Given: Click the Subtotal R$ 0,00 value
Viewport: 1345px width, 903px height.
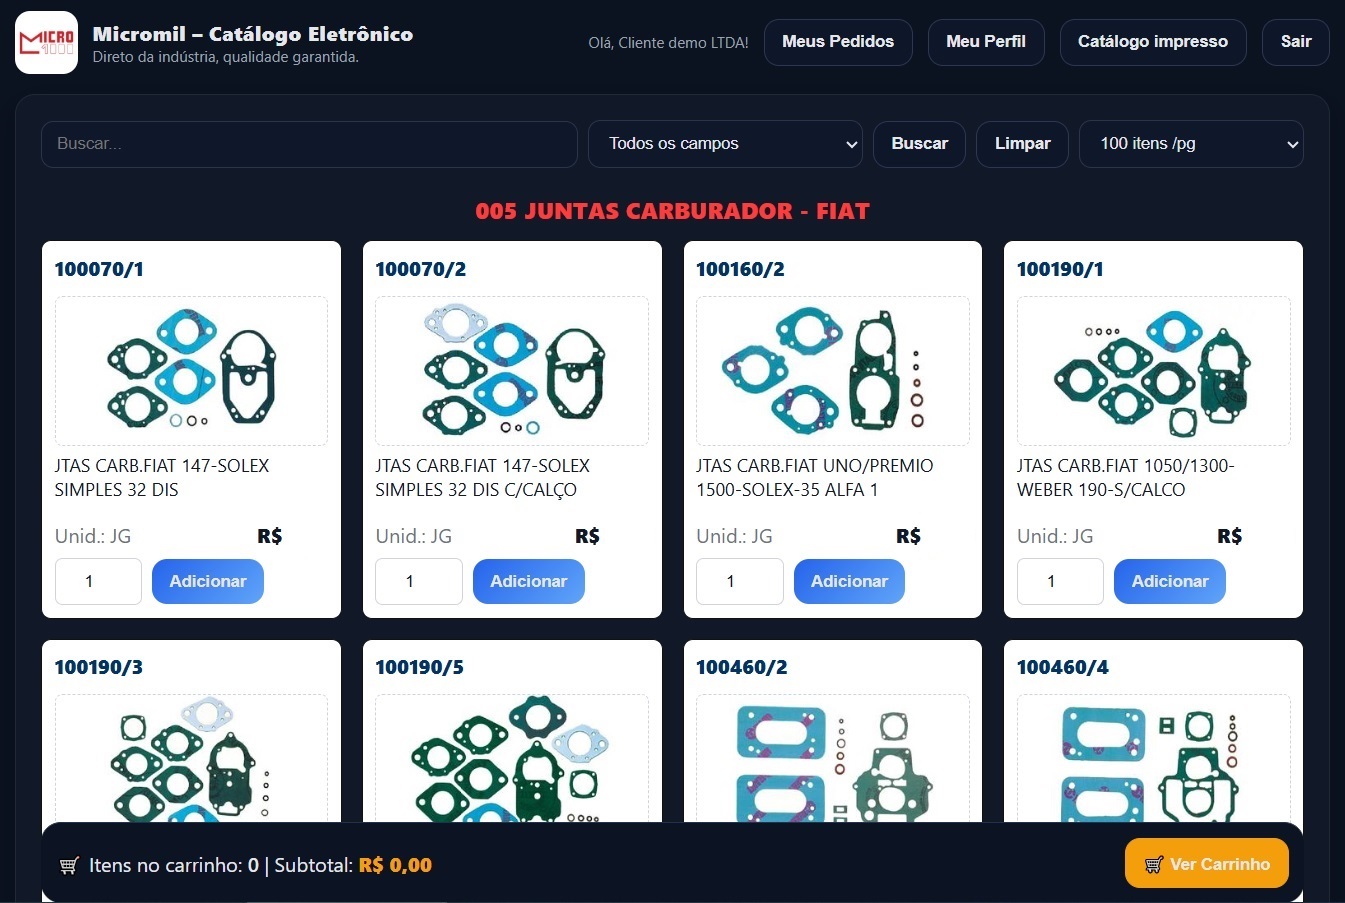Looking at the screenshot, I should [396, 866].
